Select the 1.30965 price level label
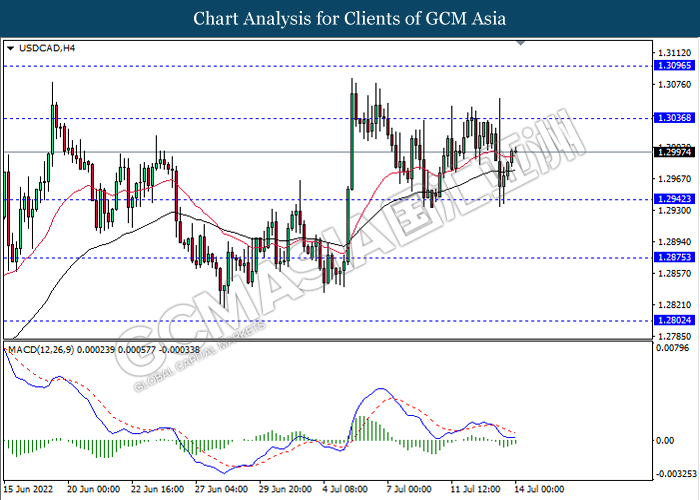700x500 pixels. 674,66
